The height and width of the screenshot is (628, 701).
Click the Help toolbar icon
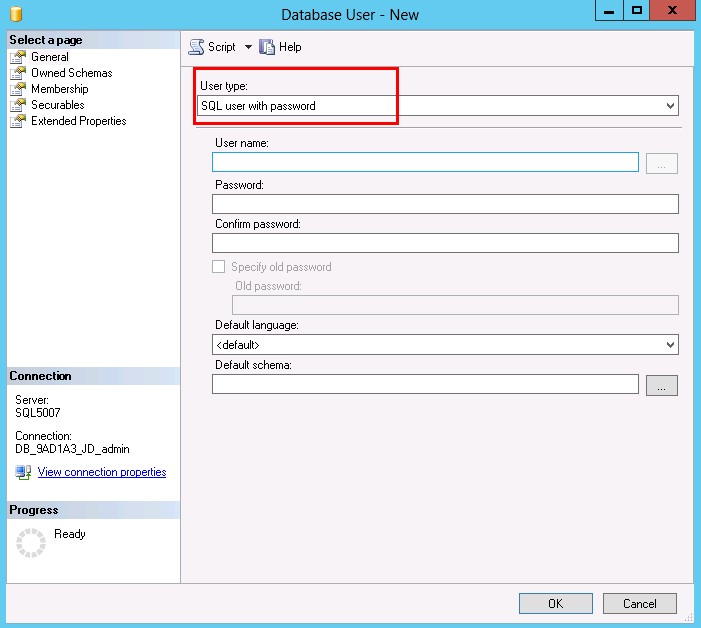coord(267,47)
